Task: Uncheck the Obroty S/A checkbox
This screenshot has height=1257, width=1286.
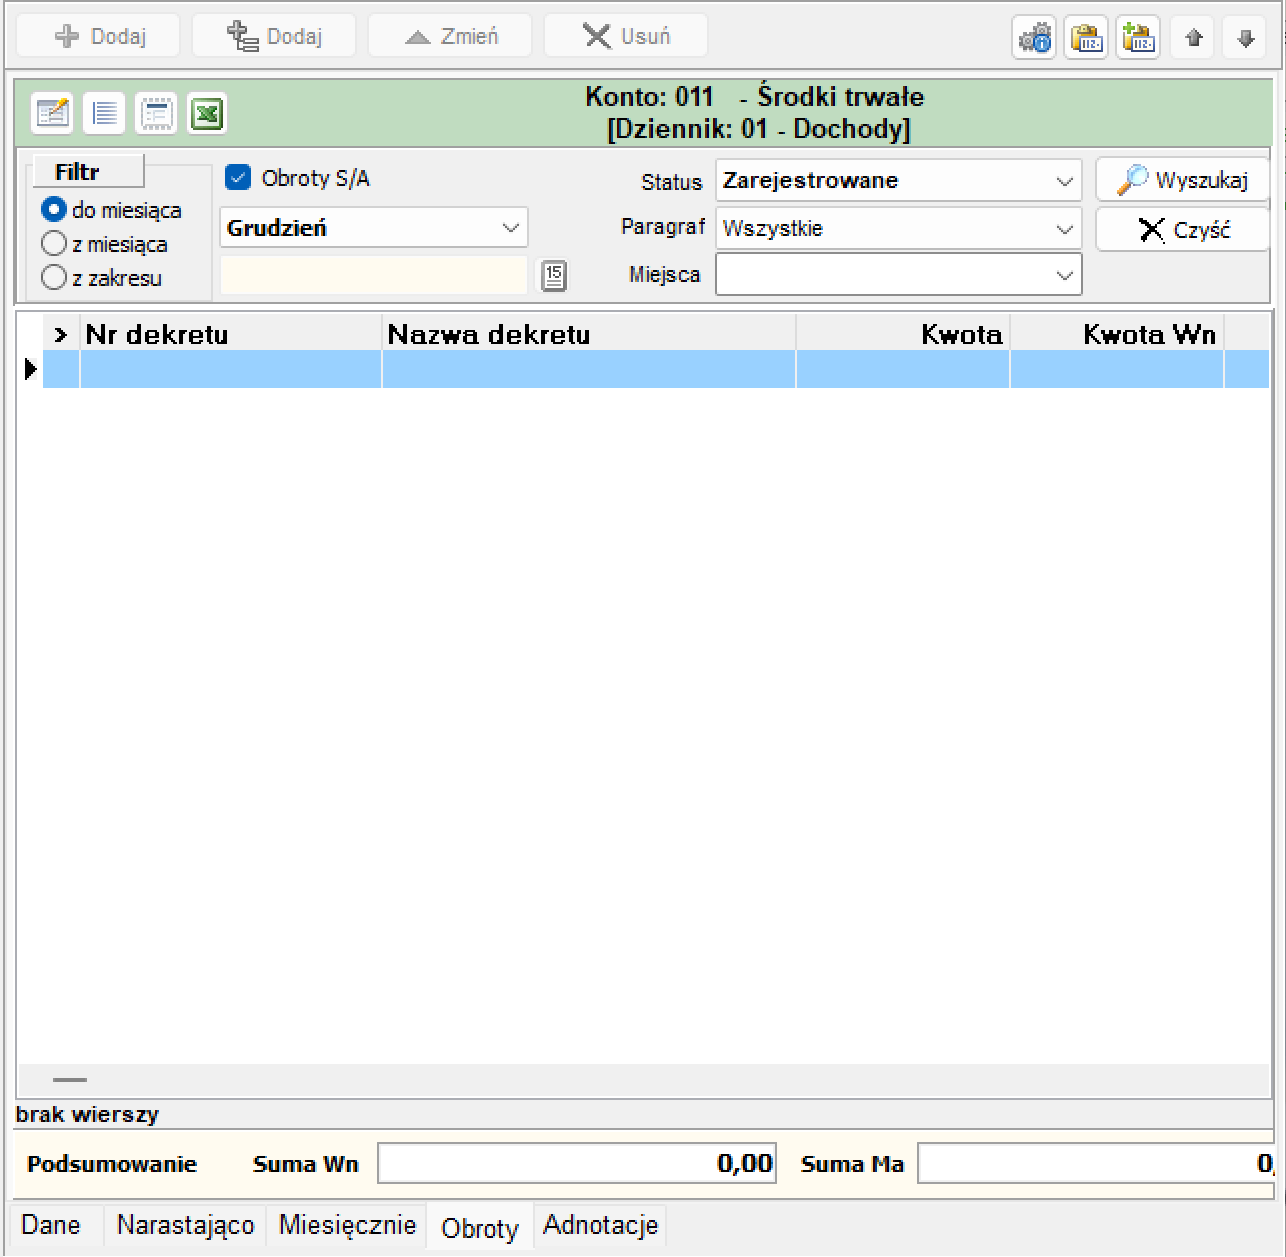Action: pos(238,178)
